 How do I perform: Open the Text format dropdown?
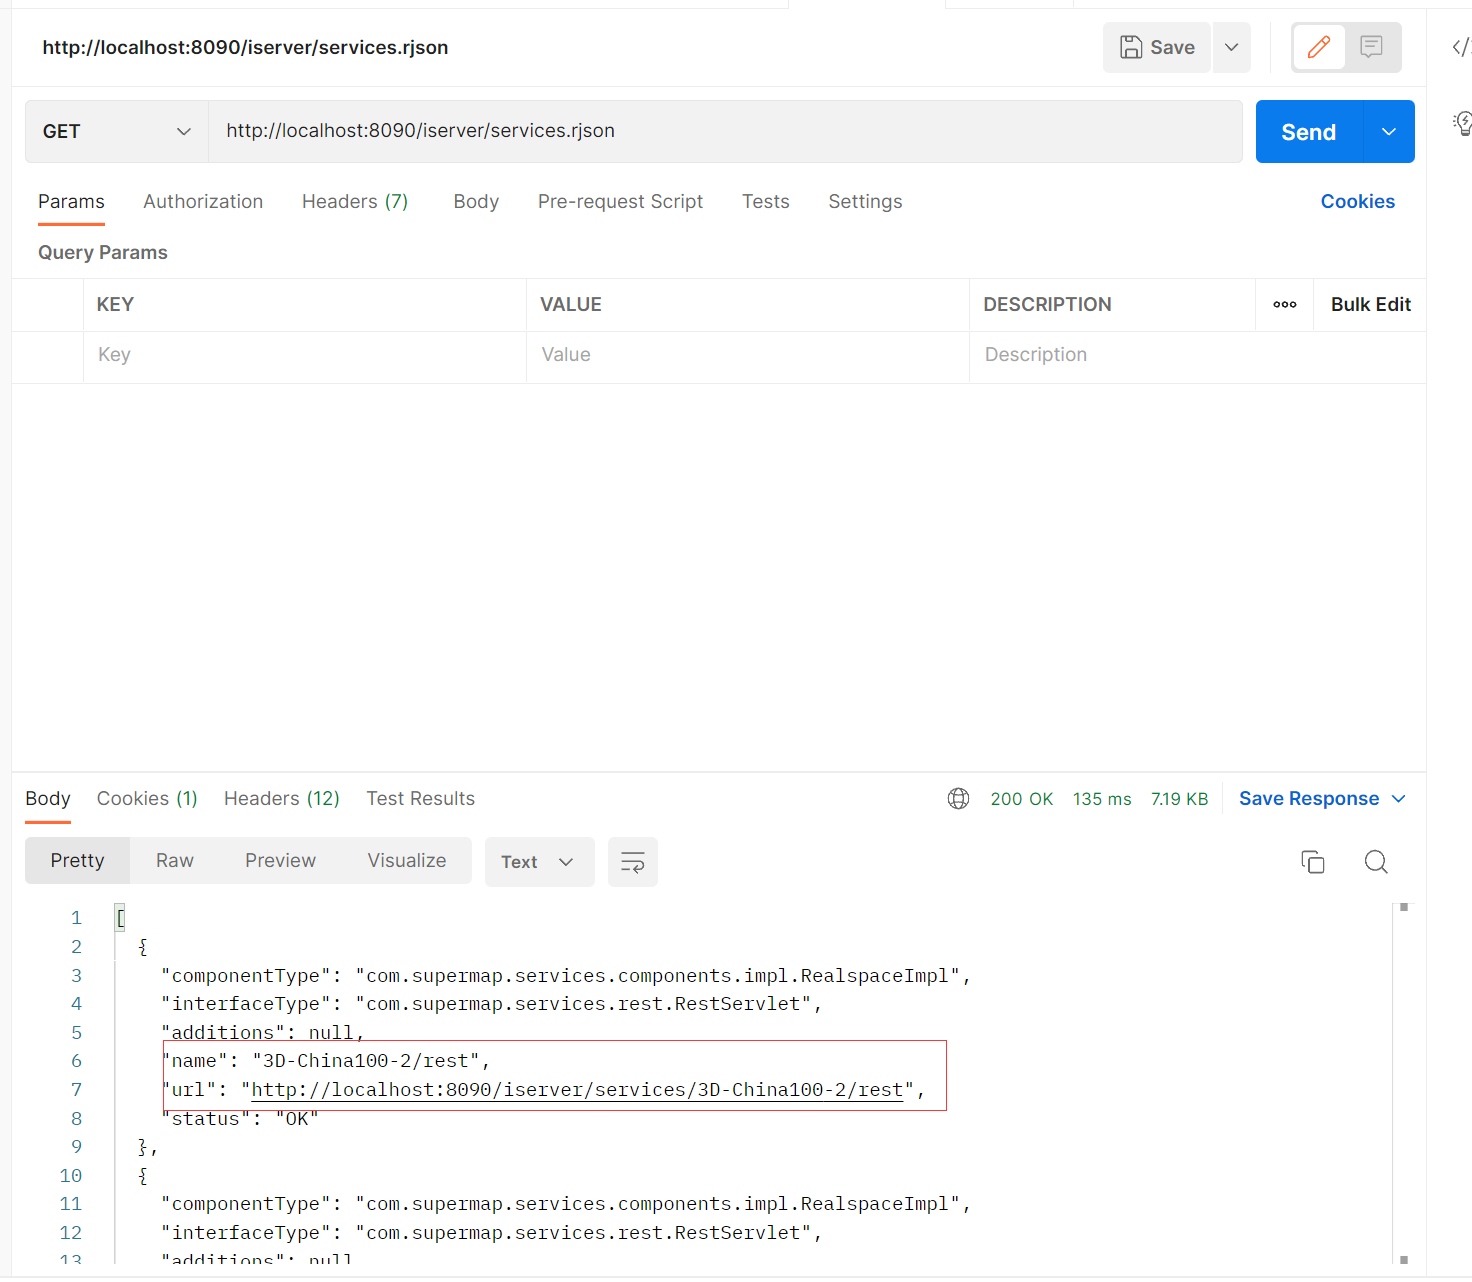tap(539, 862)
